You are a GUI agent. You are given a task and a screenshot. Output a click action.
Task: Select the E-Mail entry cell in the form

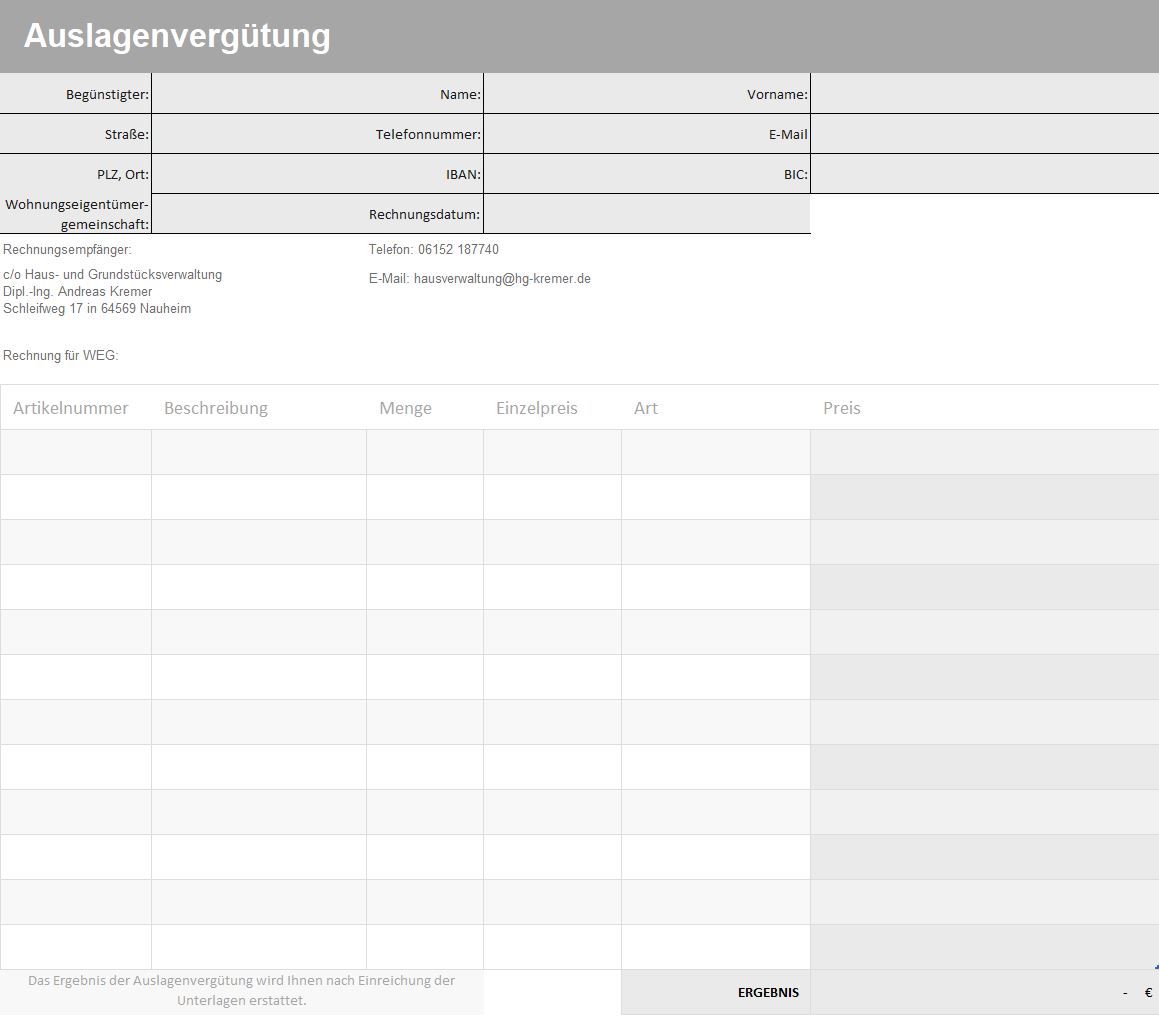point(984,134)
